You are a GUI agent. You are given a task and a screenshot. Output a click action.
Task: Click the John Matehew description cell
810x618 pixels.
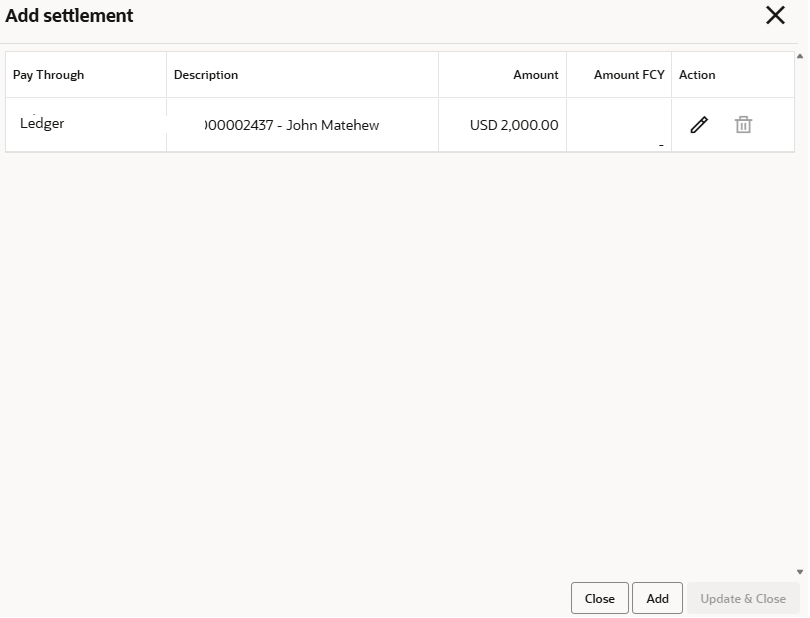point(303,125)
